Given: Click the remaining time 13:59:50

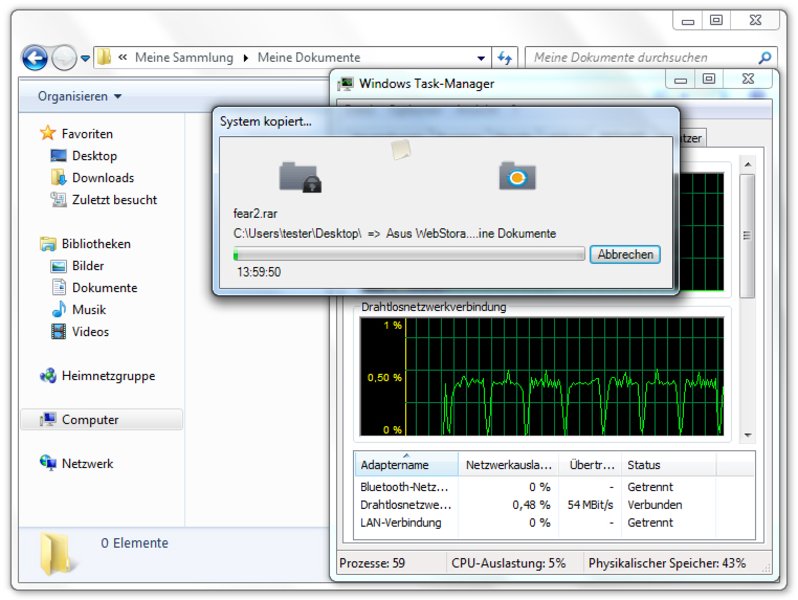Looking at the screenshot, I should coord(259,272).
